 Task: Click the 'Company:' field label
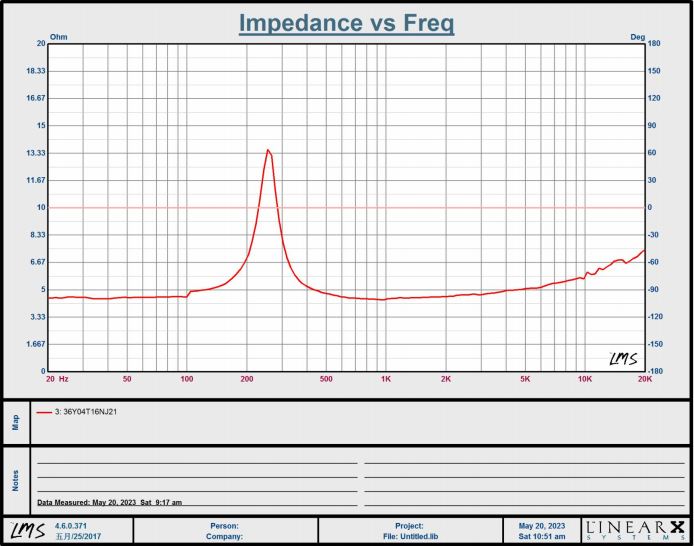click(224, 537)
